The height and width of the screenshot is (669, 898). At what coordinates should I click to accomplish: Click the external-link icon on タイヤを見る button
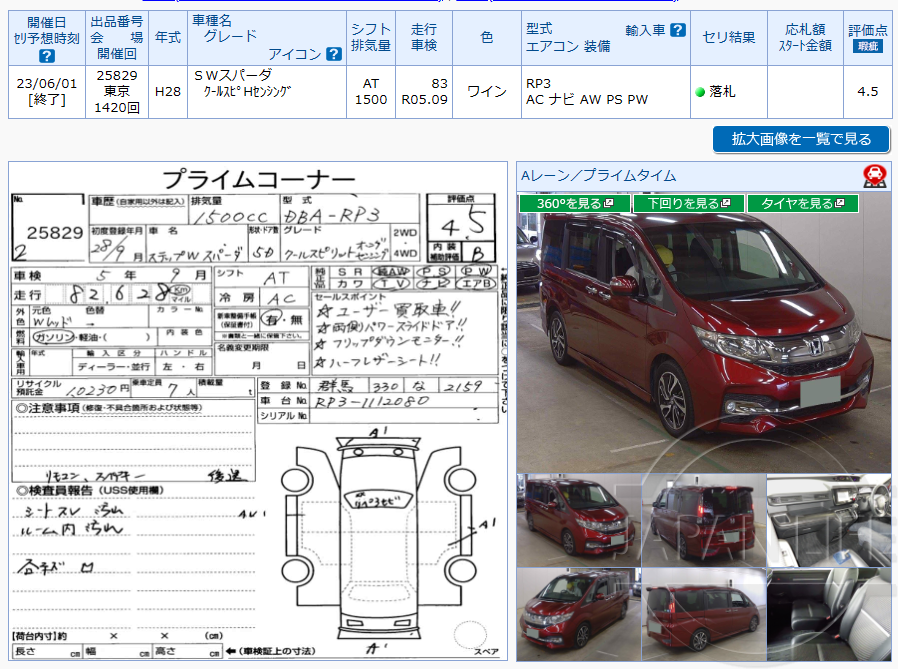[838, 202]
